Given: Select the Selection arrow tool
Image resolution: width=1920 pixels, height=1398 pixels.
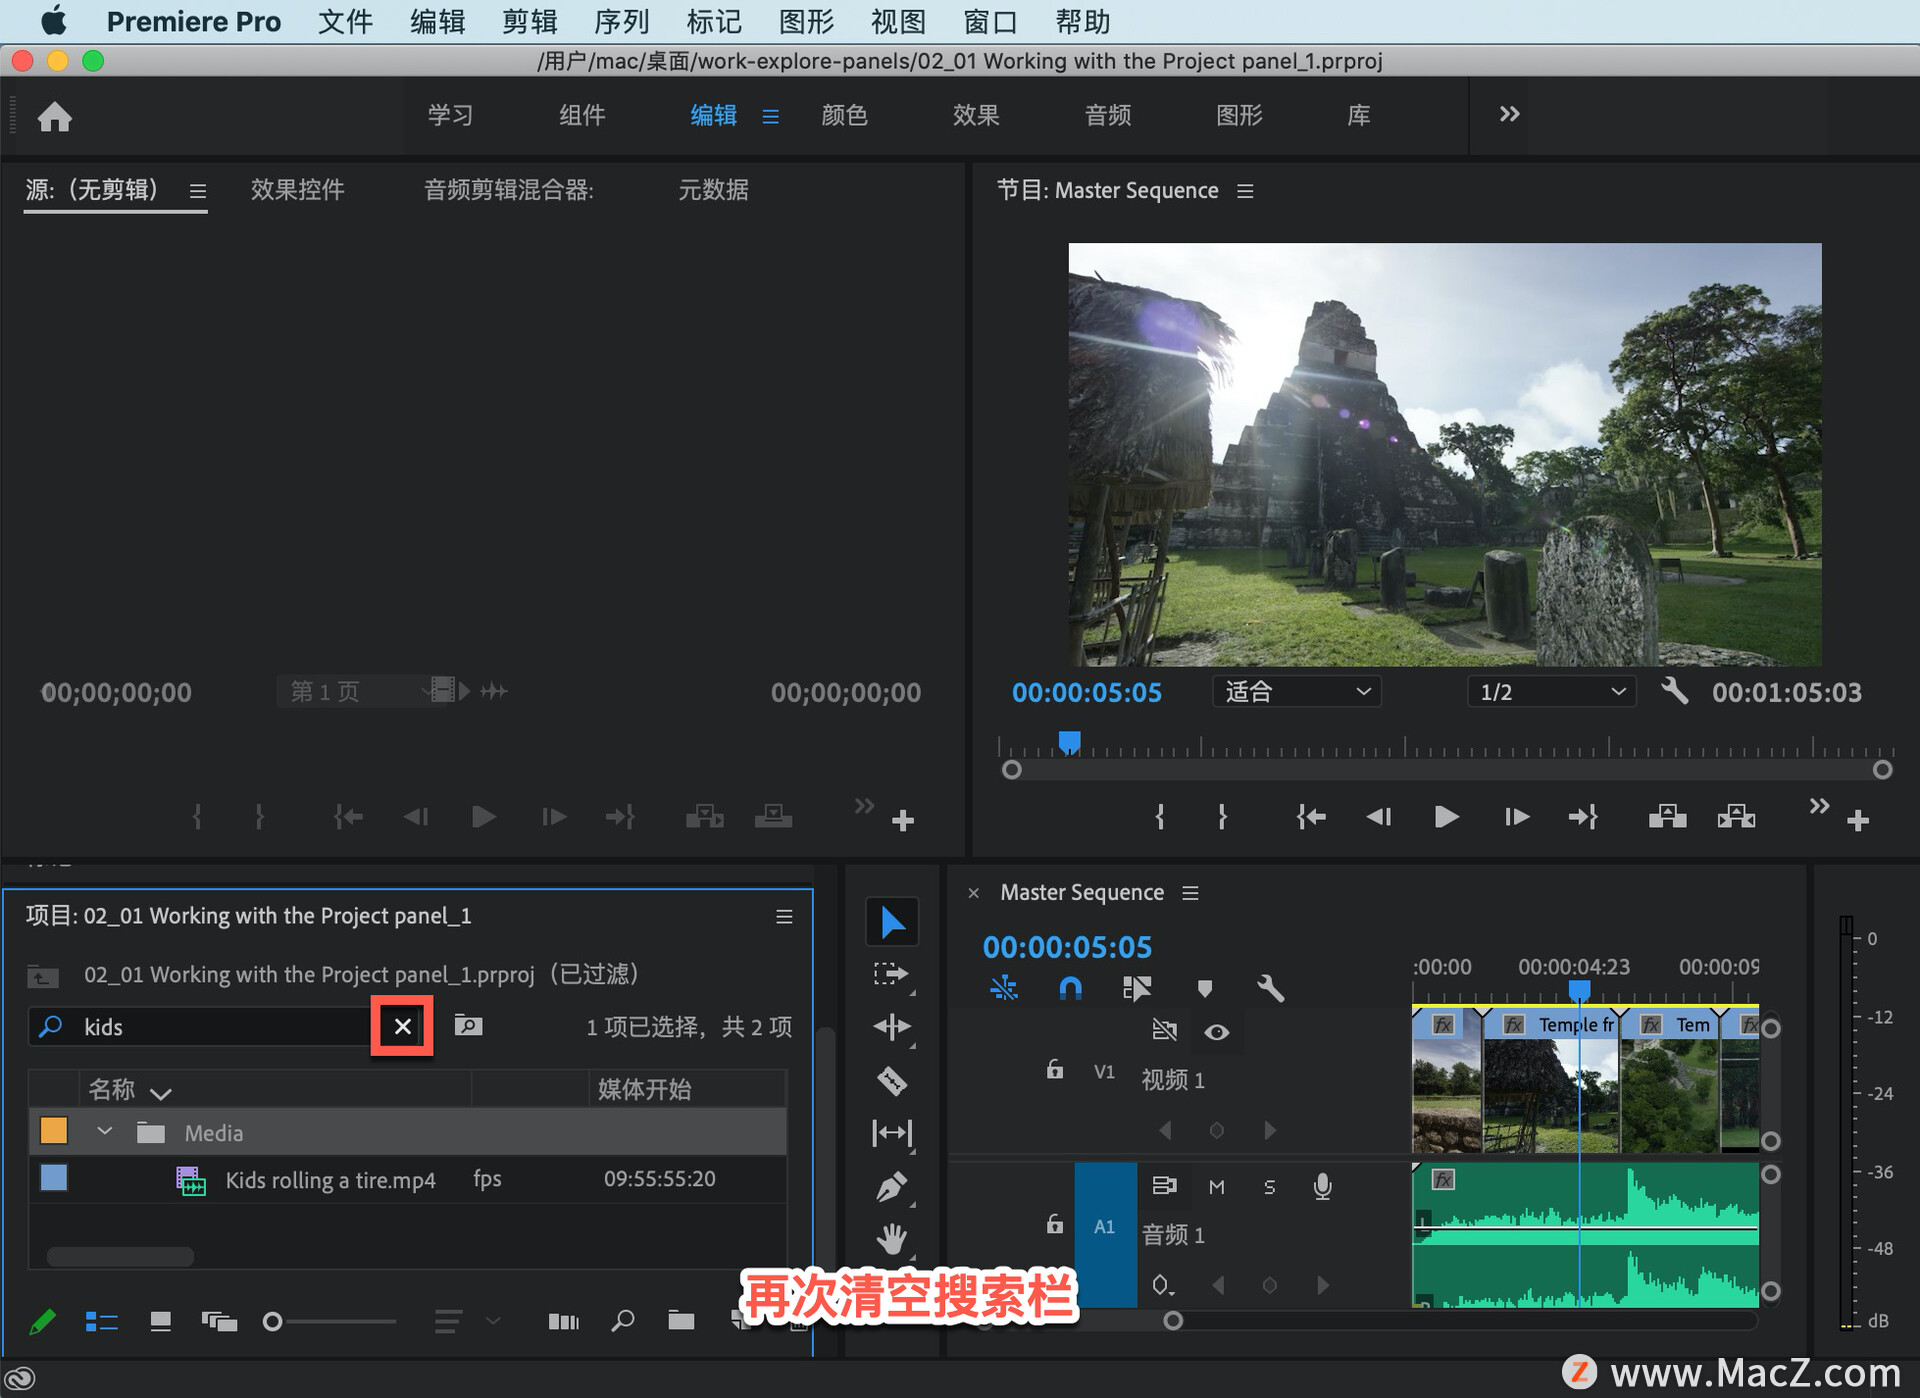Looking at the screenshot, I should point(891,922).
